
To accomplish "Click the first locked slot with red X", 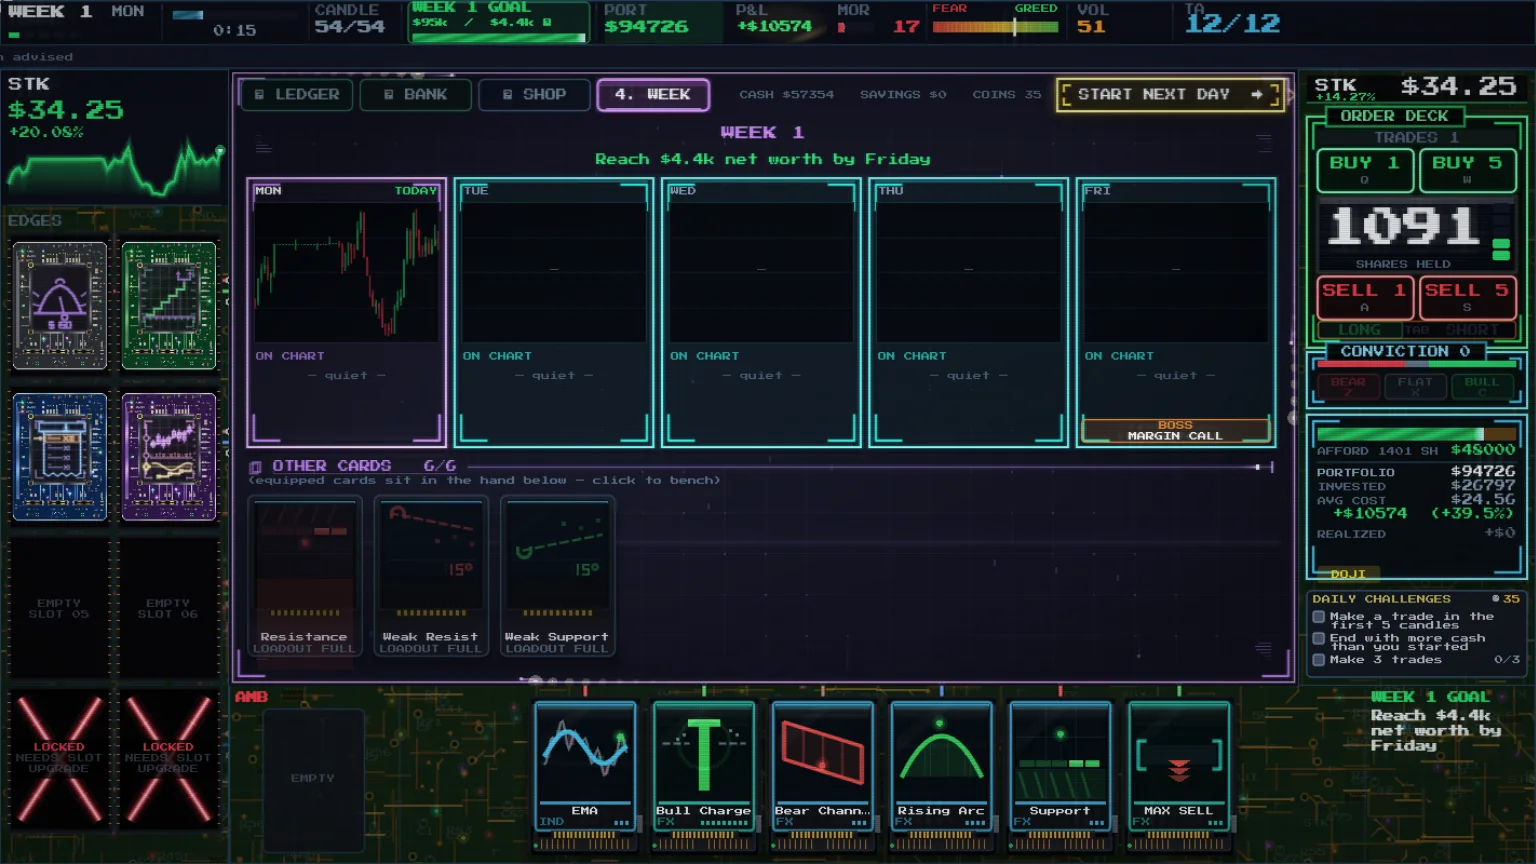I will [59, 758].
